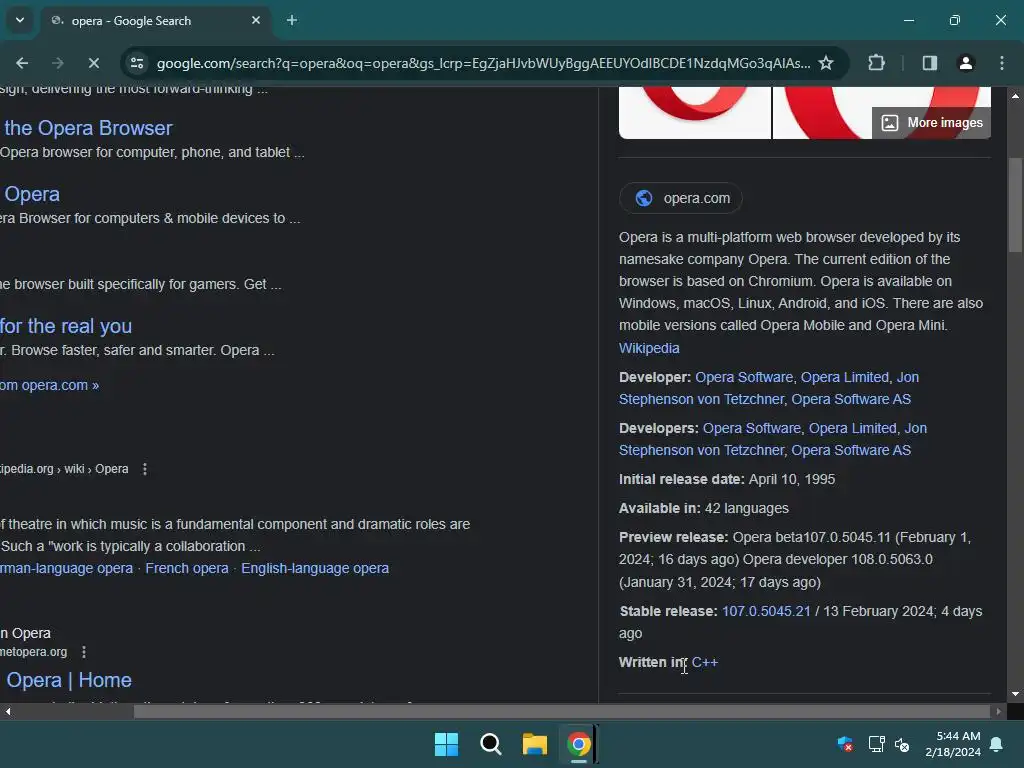Click the horizontal scrollbar thumb
The width and height of the screenshot is (1024, 768).
562,711
